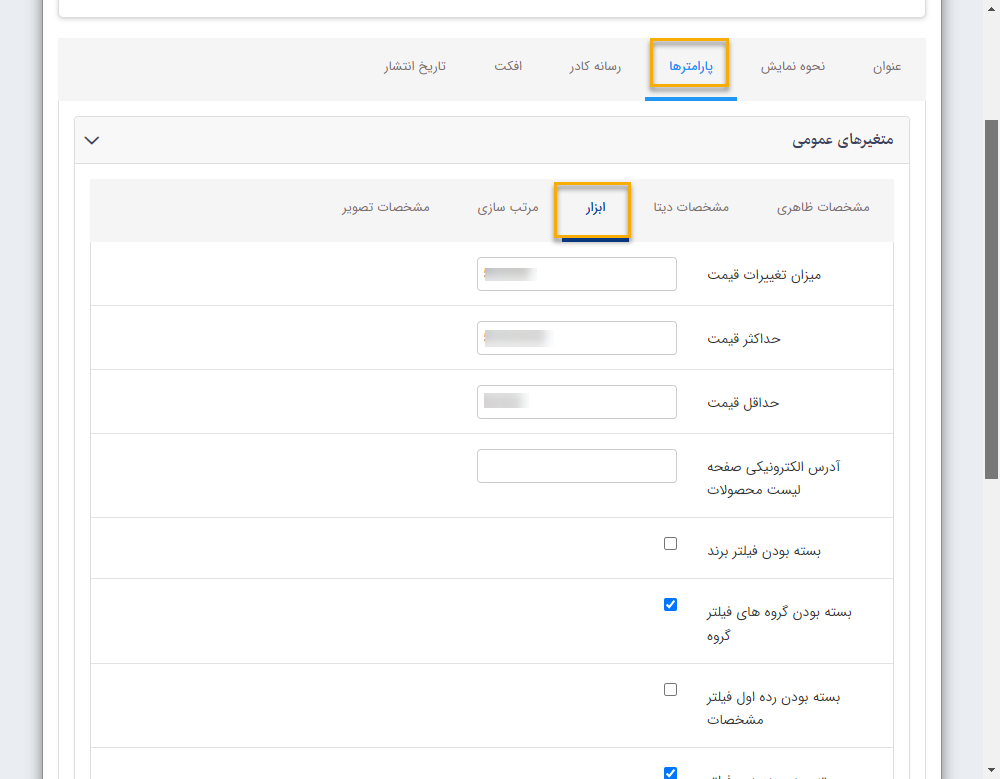
Task: Open the رسانه کادر tab
Action: (x=594, y=67)
